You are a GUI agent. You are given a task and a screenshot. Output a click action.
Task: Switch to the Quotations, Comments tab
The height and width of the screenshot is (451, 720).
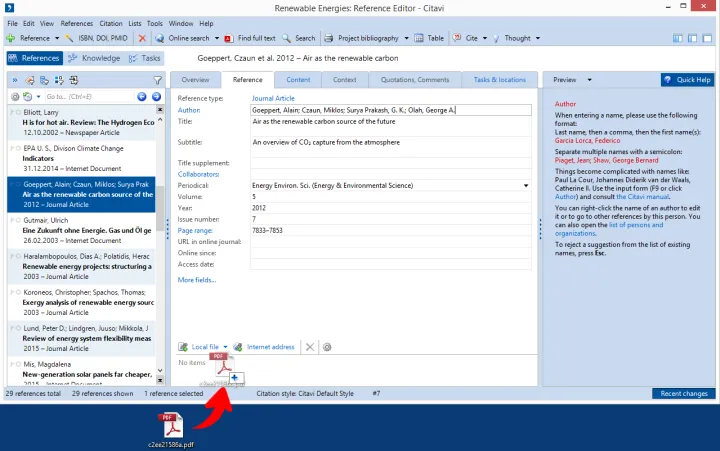415,80
